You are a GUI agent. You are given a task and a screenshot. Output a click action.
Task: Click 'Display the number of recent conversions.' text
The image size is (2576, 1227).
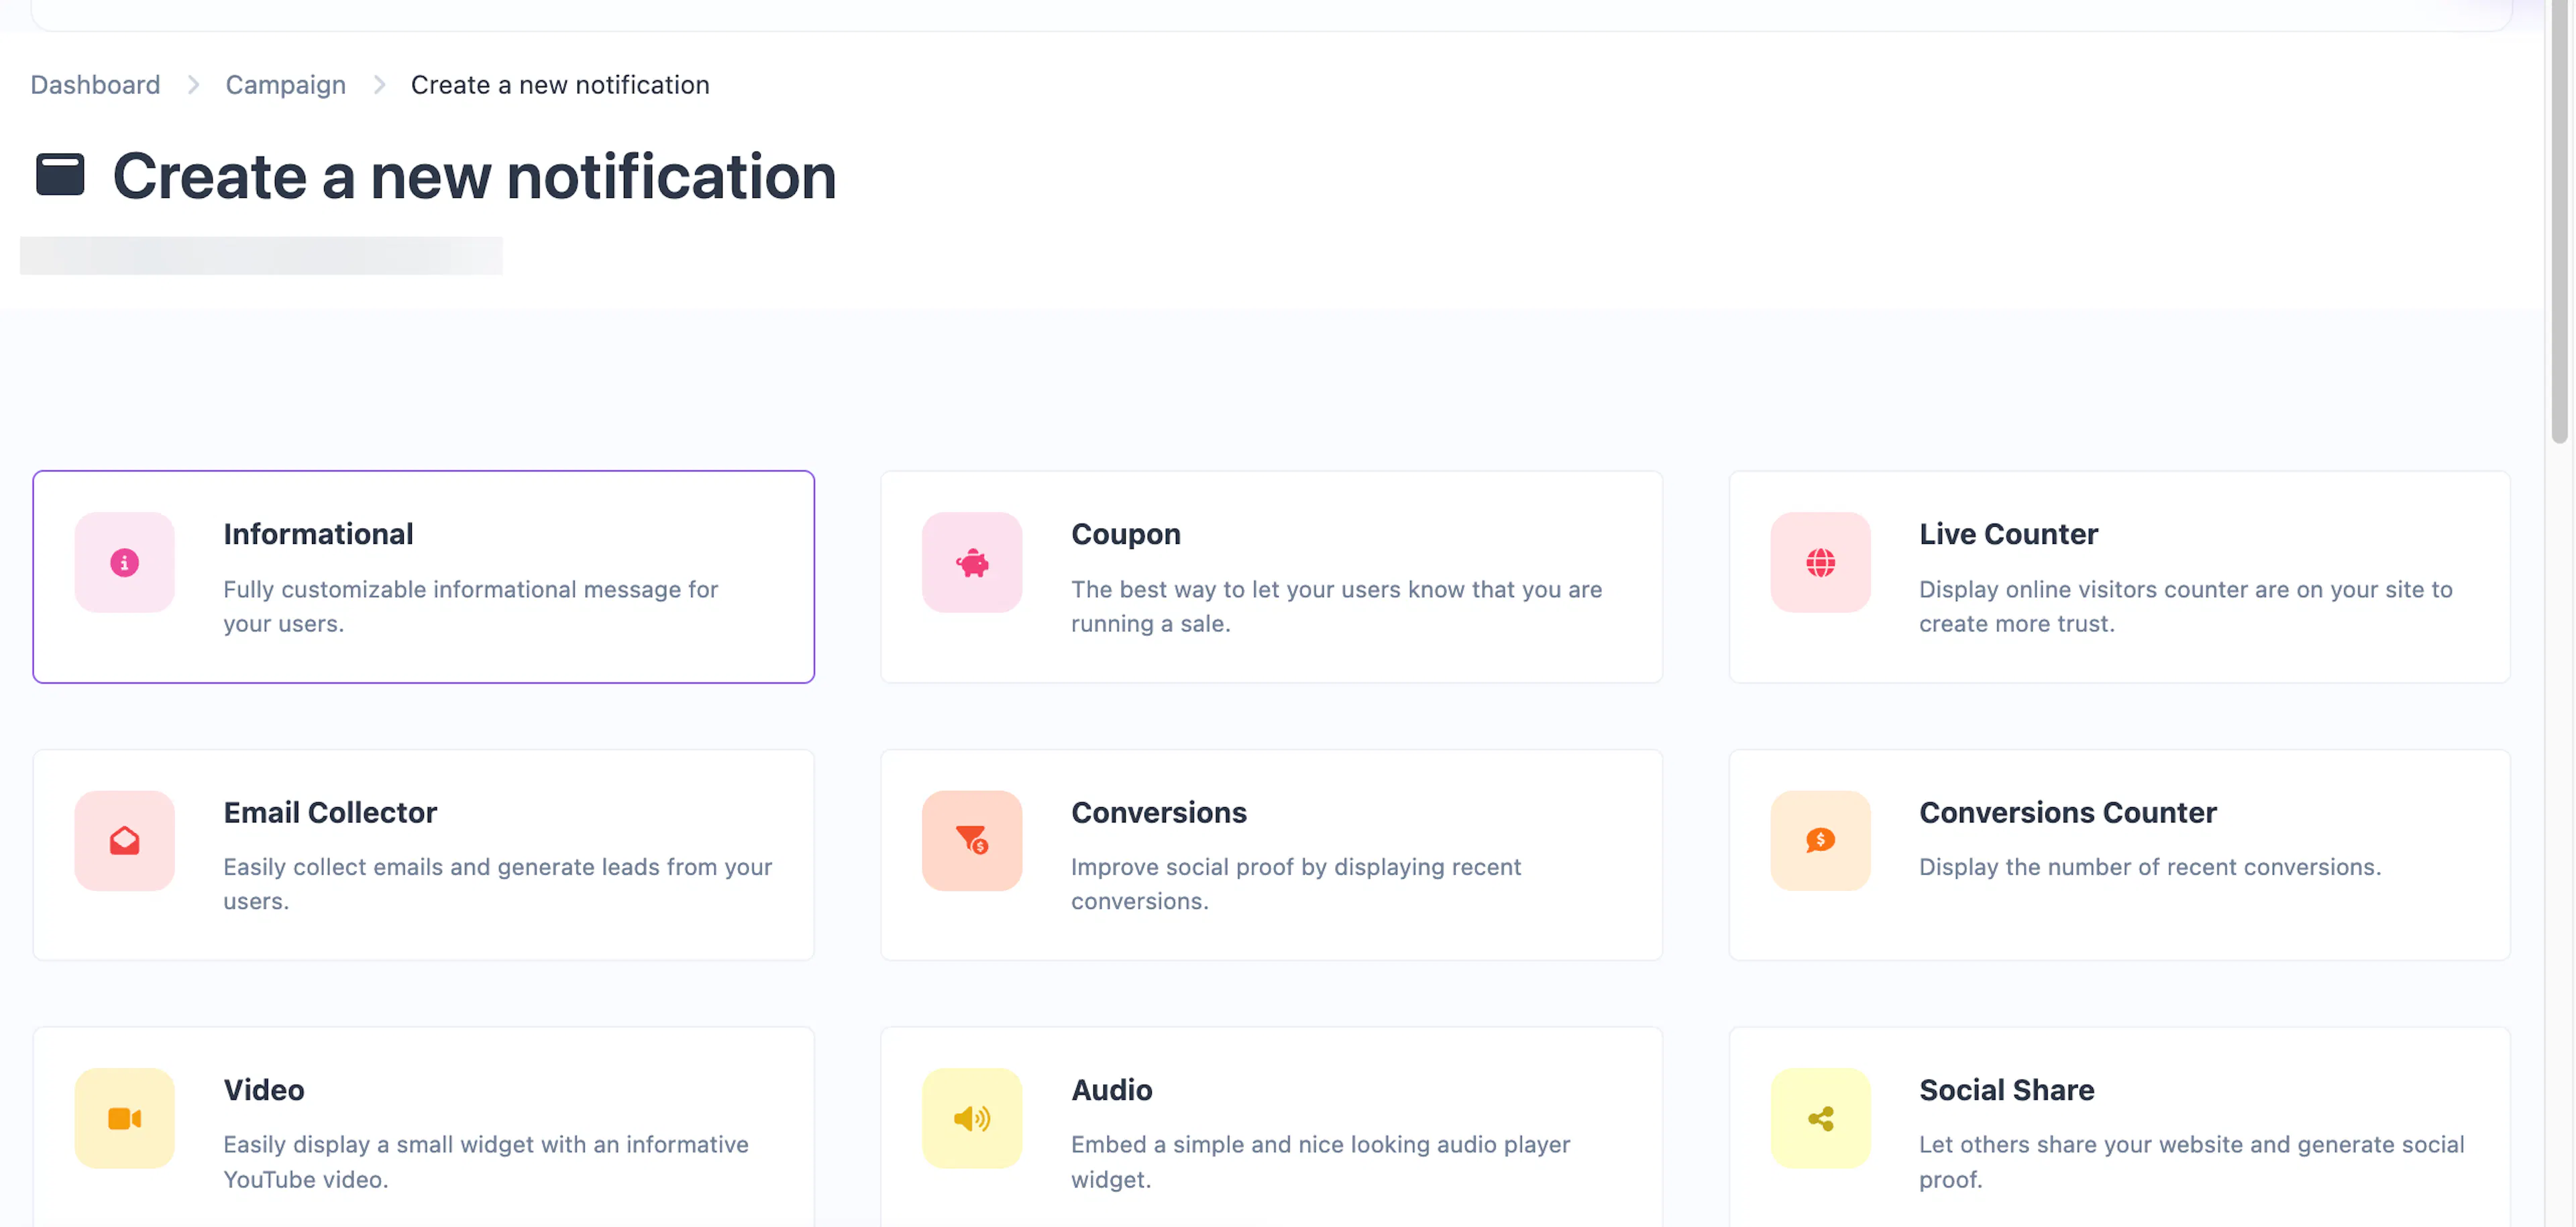(x=2150, y=867)
